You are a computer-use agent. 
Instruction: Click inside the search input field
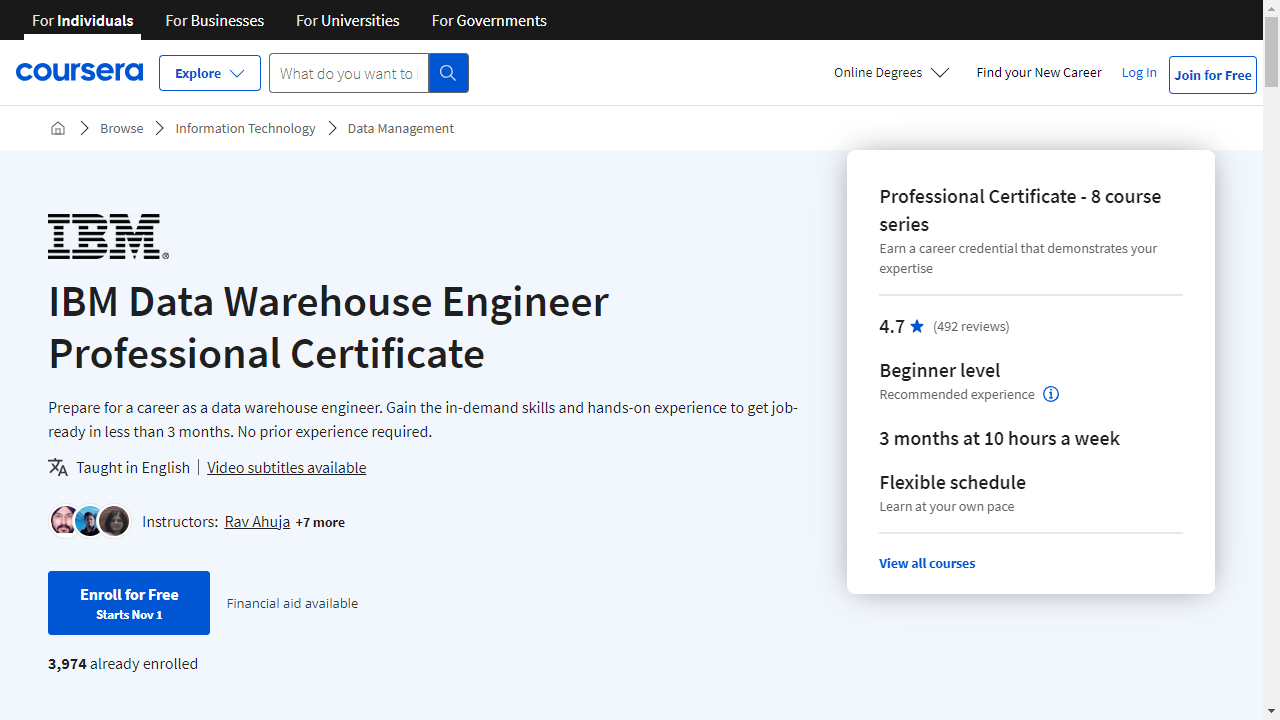[x=349, y=73]
